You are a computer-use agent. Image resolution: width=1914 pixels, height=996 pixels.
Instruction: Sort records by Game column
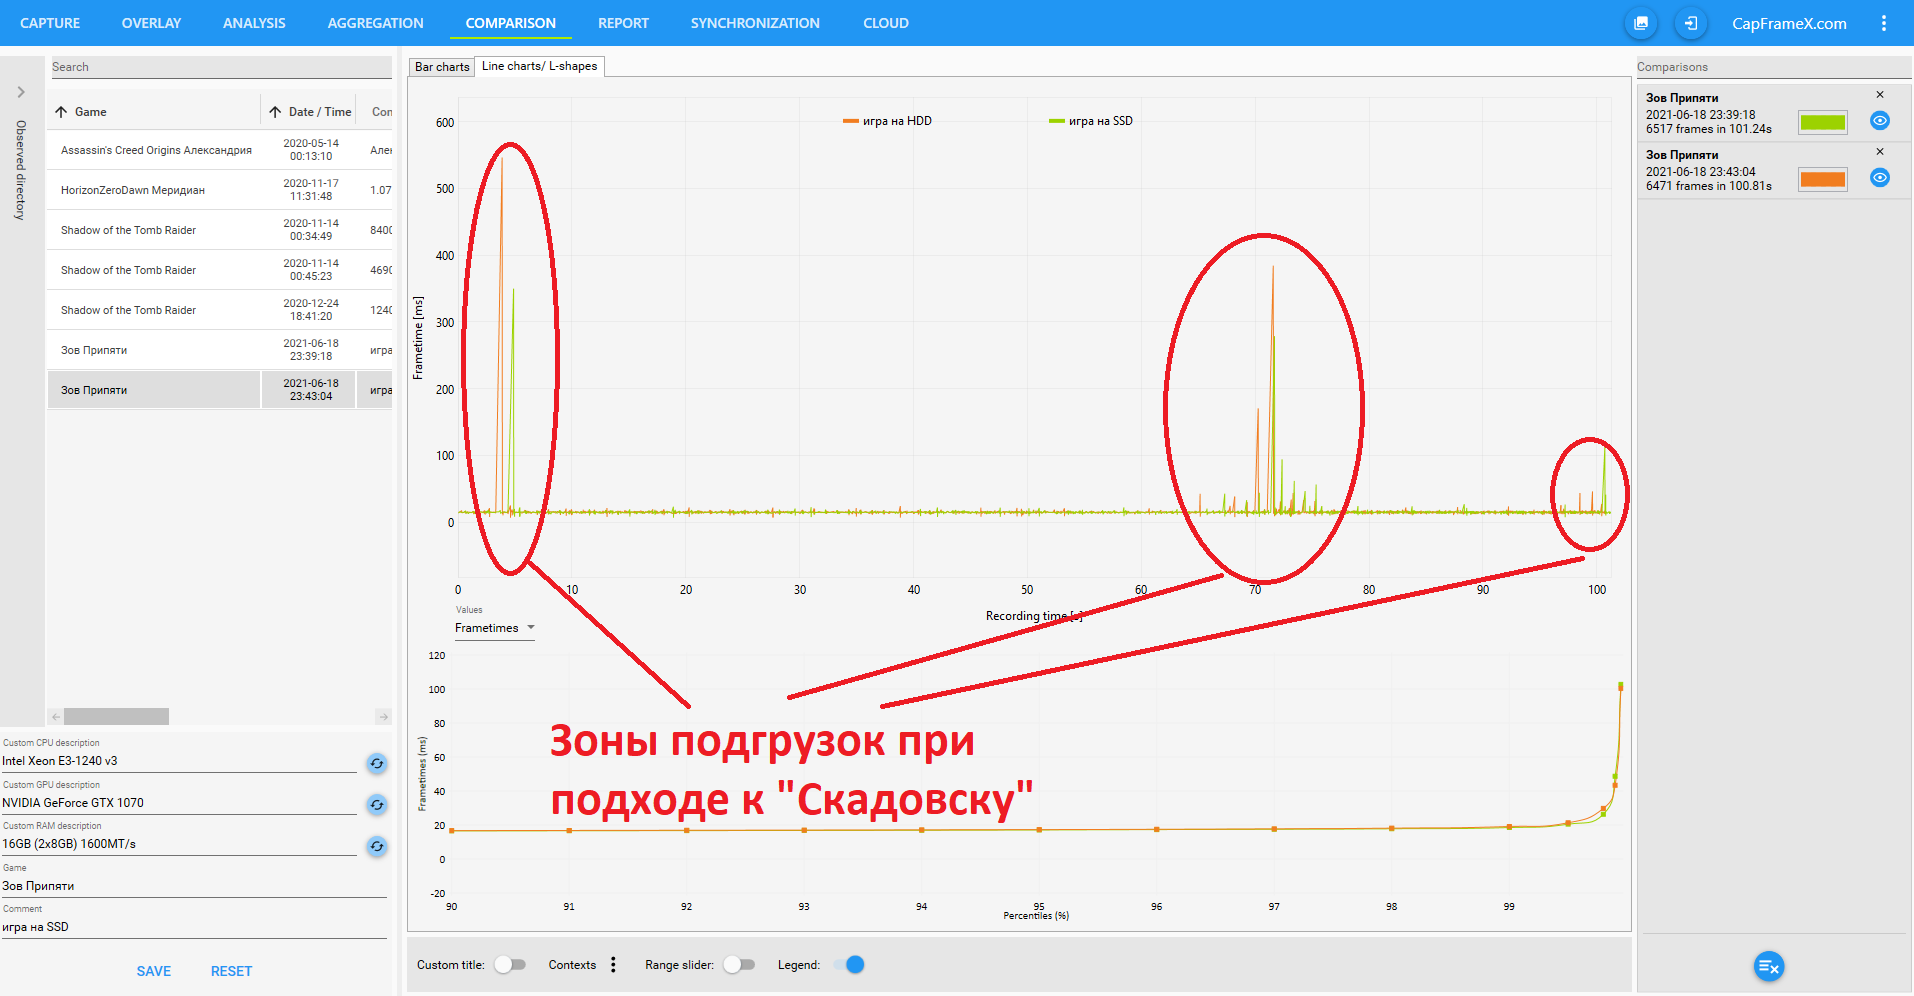tap(90, 112)
